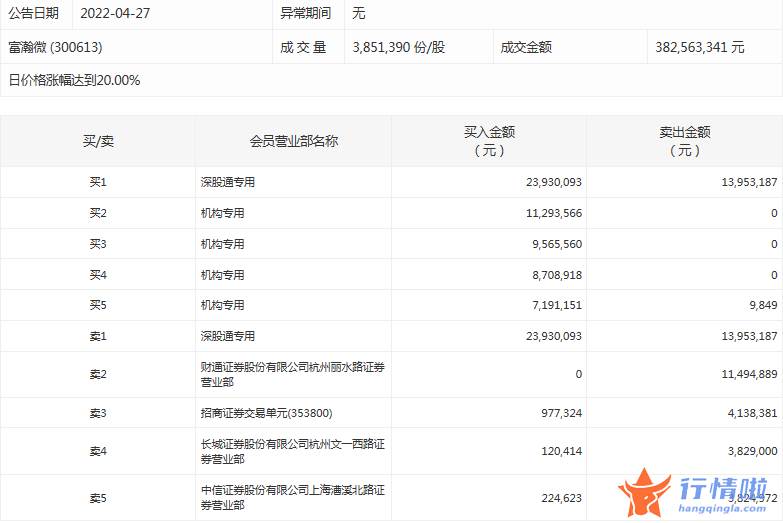
Task: Select the 买3 row label
Action: tap(98, 244)
